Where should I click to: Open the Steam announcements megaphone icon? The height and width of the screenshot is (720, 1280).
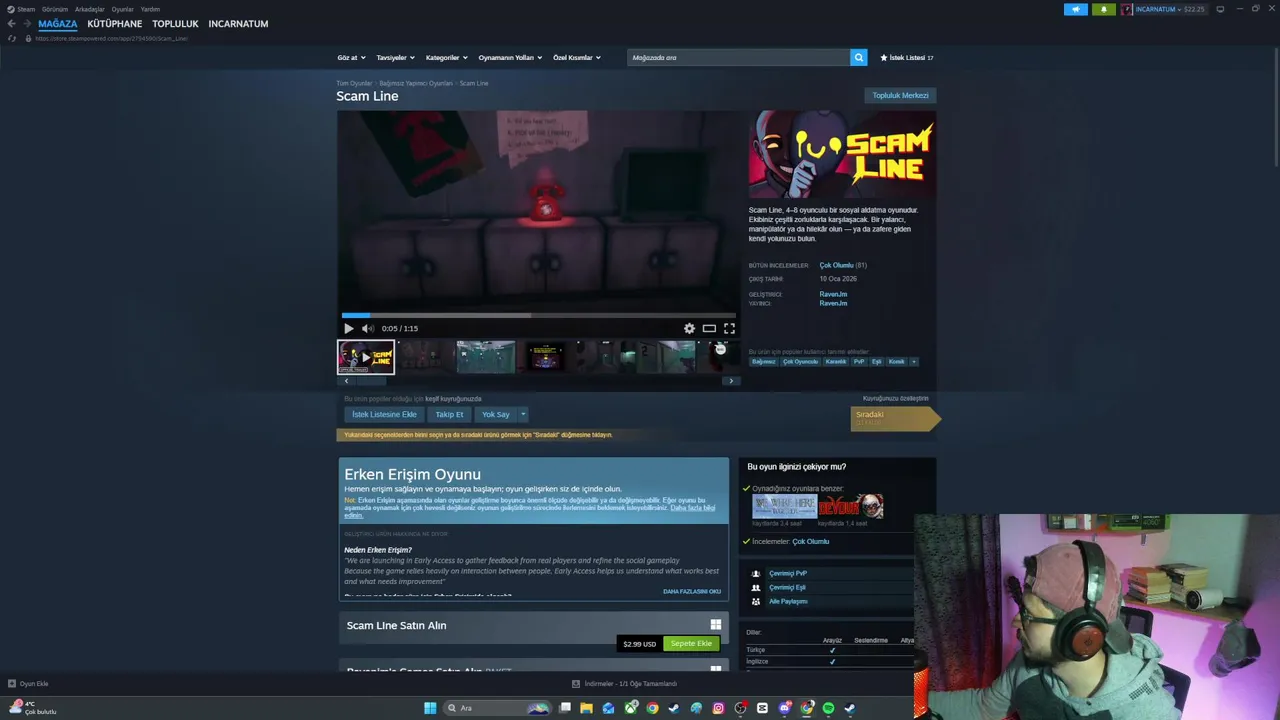click(1075, 9)
